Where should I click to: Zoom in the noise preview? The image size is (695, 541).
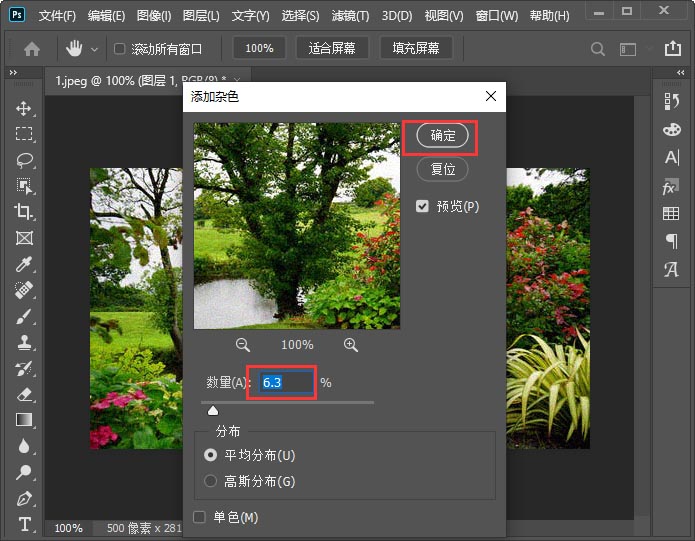click(x=351, y=345)
